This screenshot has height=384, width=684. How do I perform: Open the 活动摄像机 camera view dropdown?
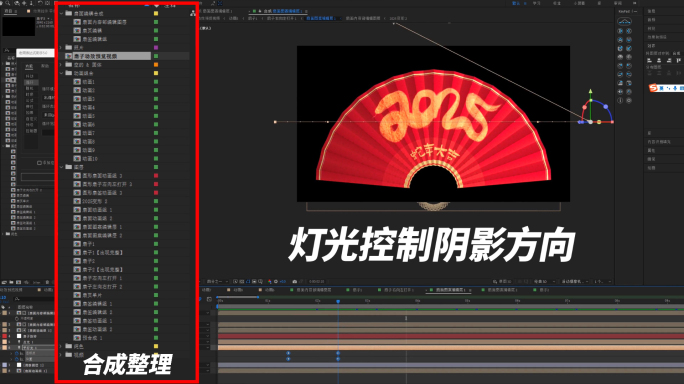(575, 281)
